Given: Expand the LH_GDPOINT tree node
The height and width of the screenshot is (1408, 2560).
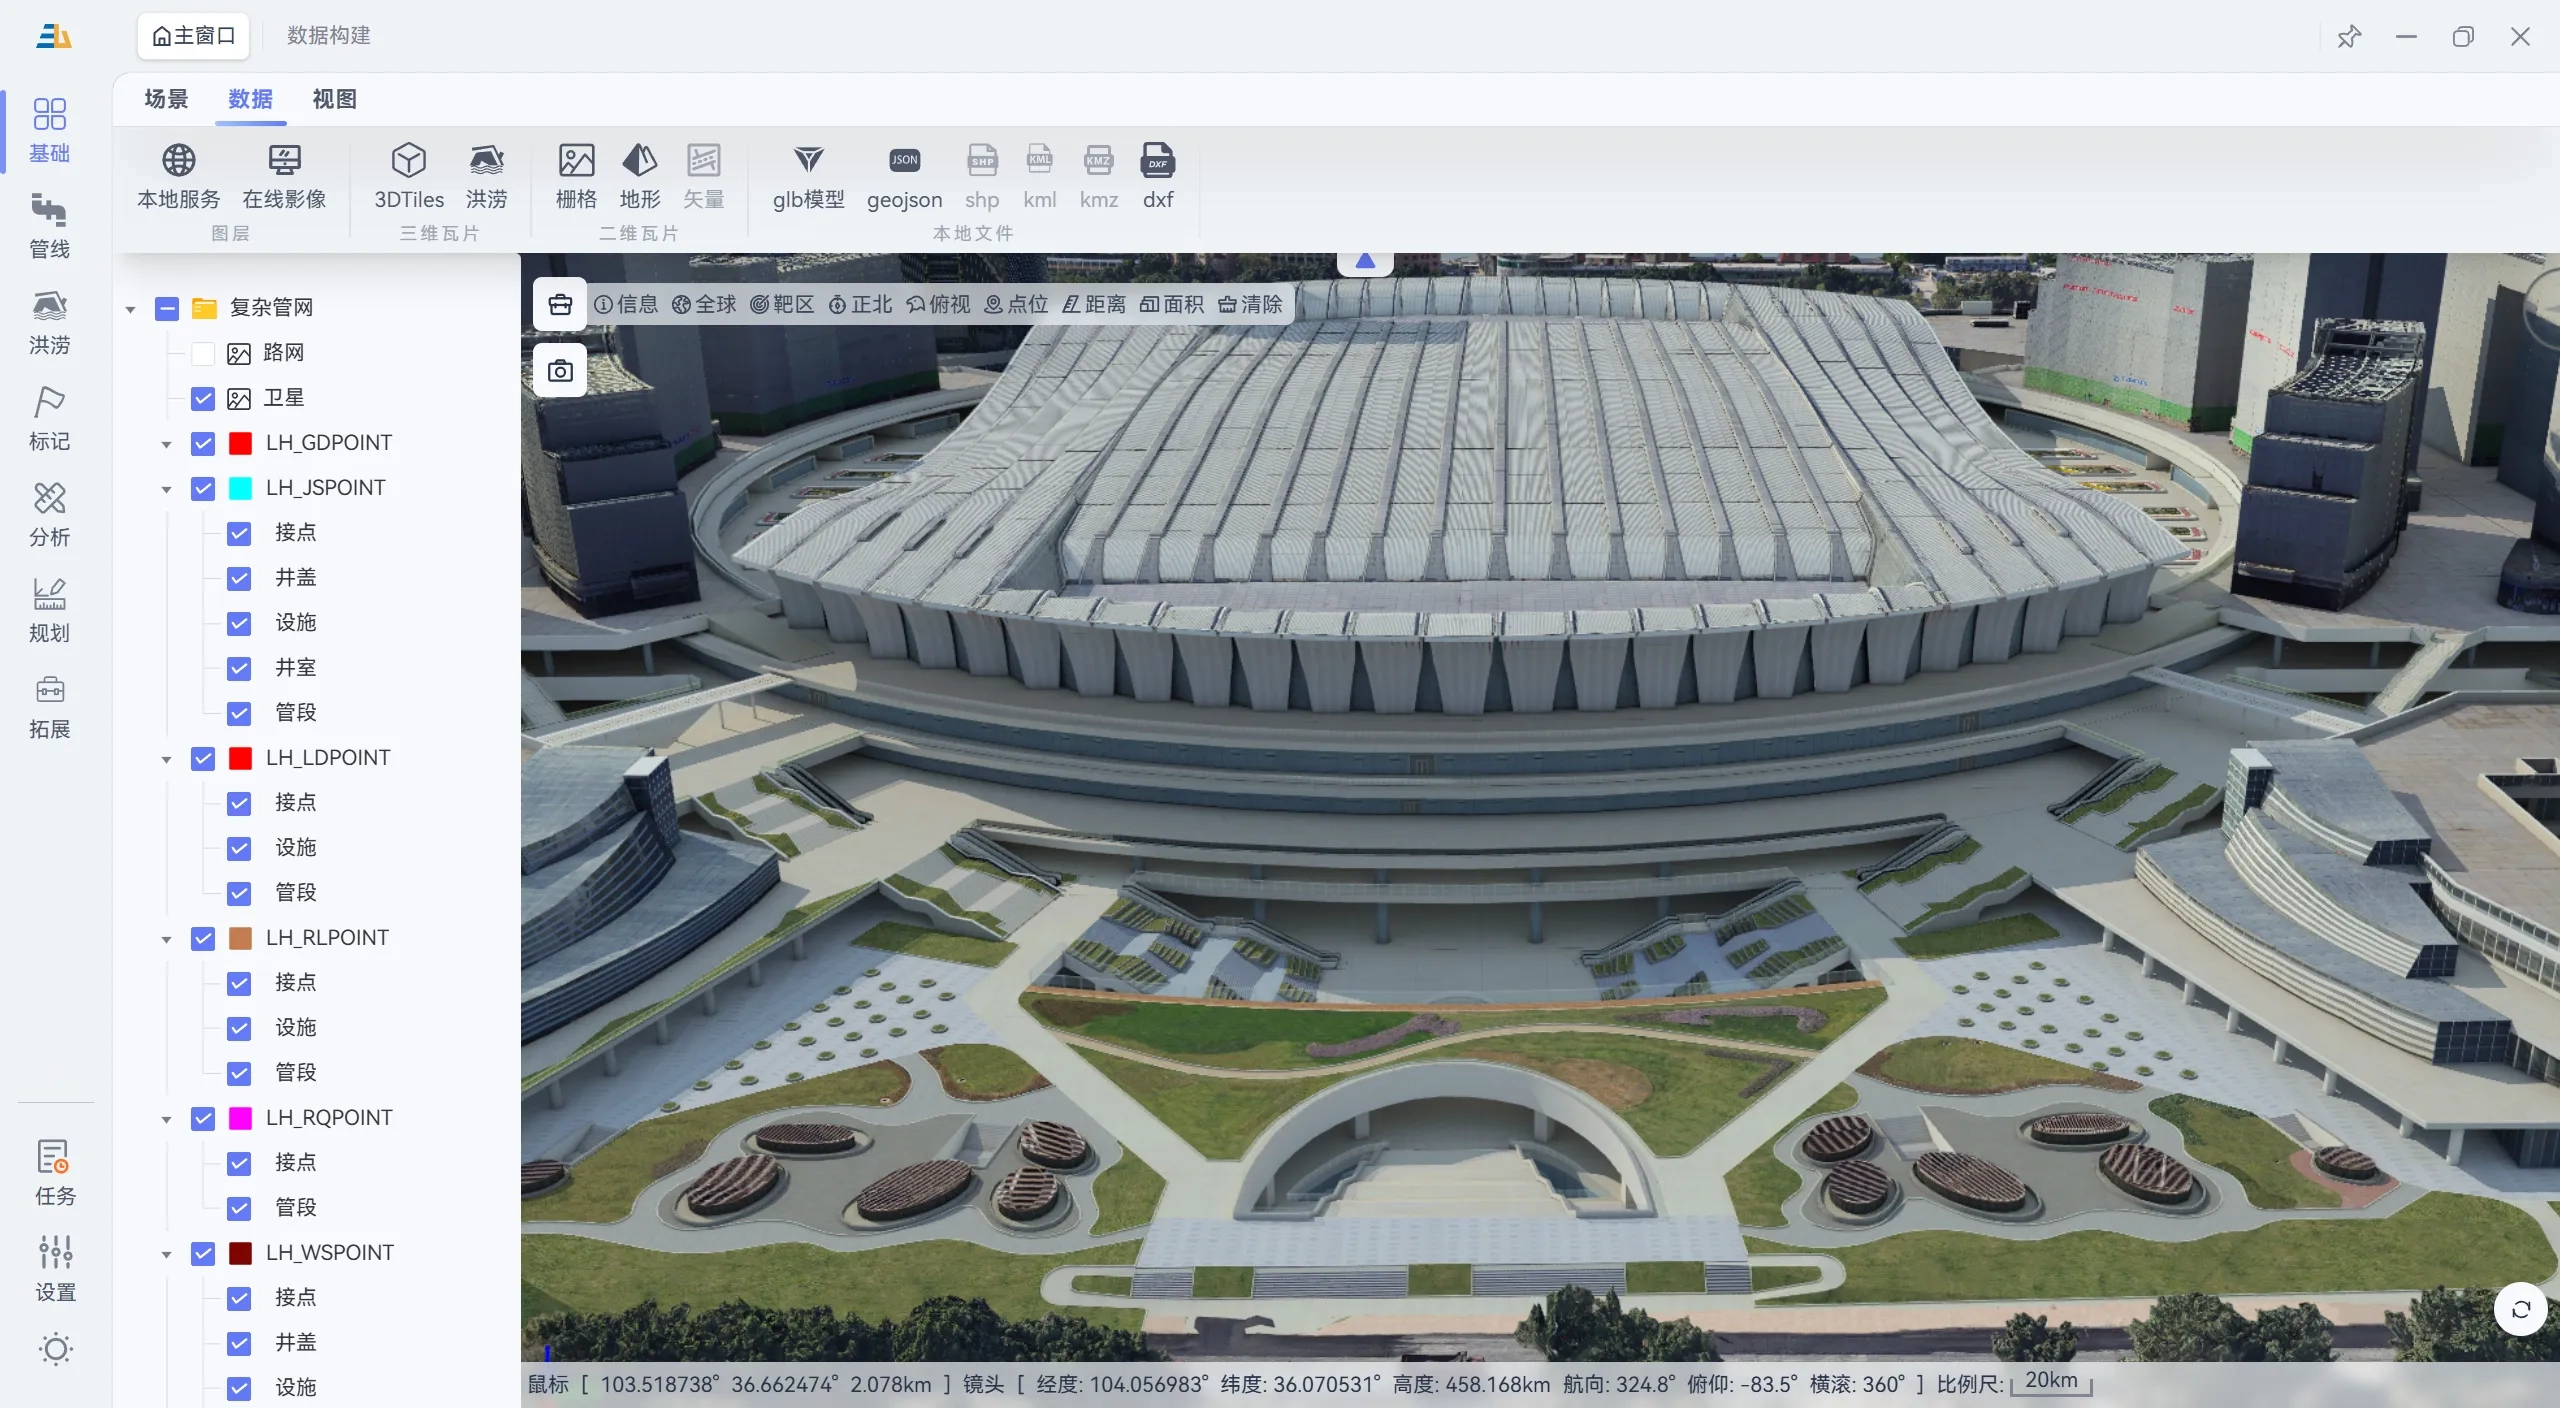Looking at the screenshot, I should pyautogui.click(x=166, y=444).
